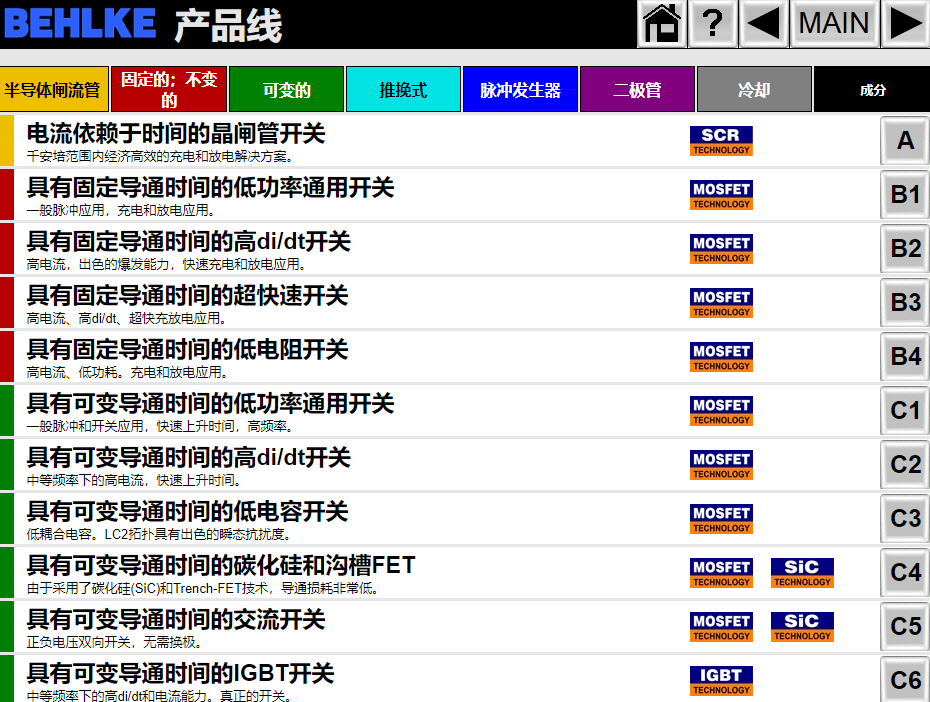Viewport: 930px width, 702px height.
Task: Open the green 可变的 category tab
Action: coord(286,90)
